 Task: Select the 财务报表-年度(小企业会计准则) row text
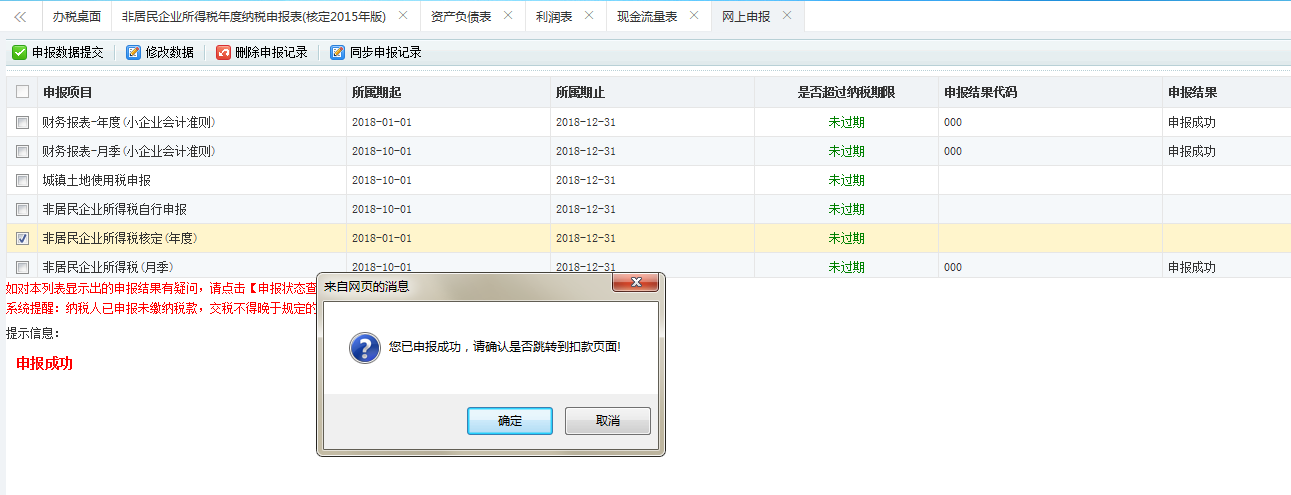[x=129, y=122]
